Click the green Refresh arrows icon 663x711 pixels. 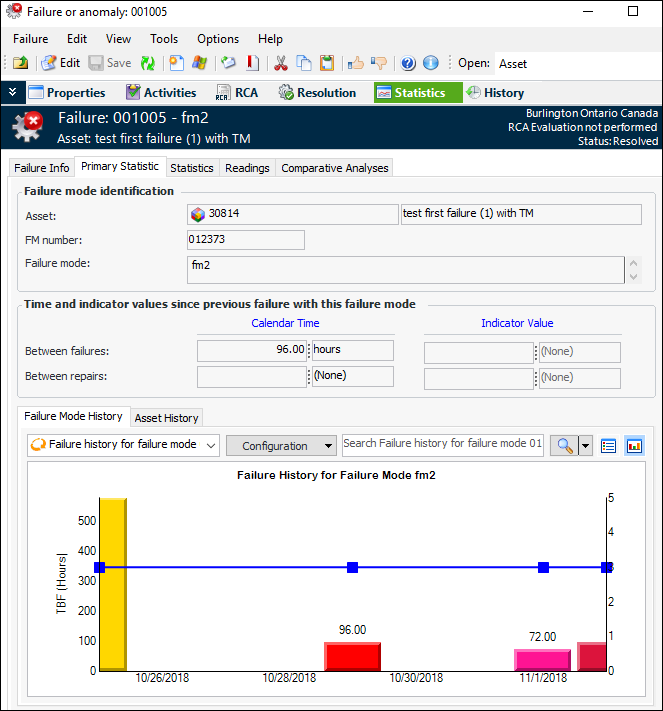(x=148, y=63)
